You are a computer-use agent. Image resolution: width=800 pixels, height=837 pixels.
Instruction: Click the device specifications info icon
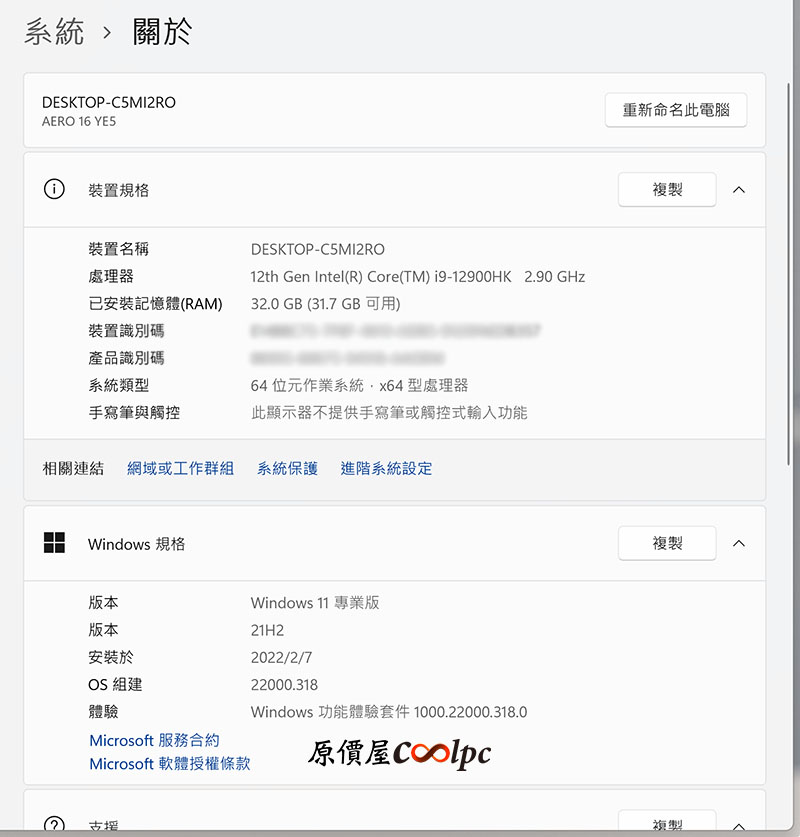point(54,189)
